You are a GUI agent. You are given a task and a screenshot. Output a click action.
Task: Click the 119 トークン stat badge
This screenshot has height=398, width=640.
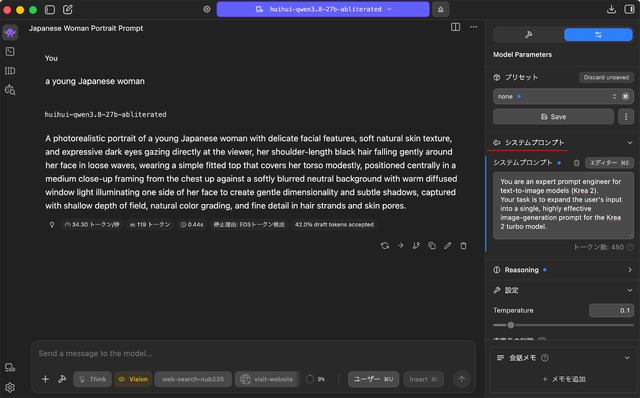pyautogui.click(x=150, y=225)
